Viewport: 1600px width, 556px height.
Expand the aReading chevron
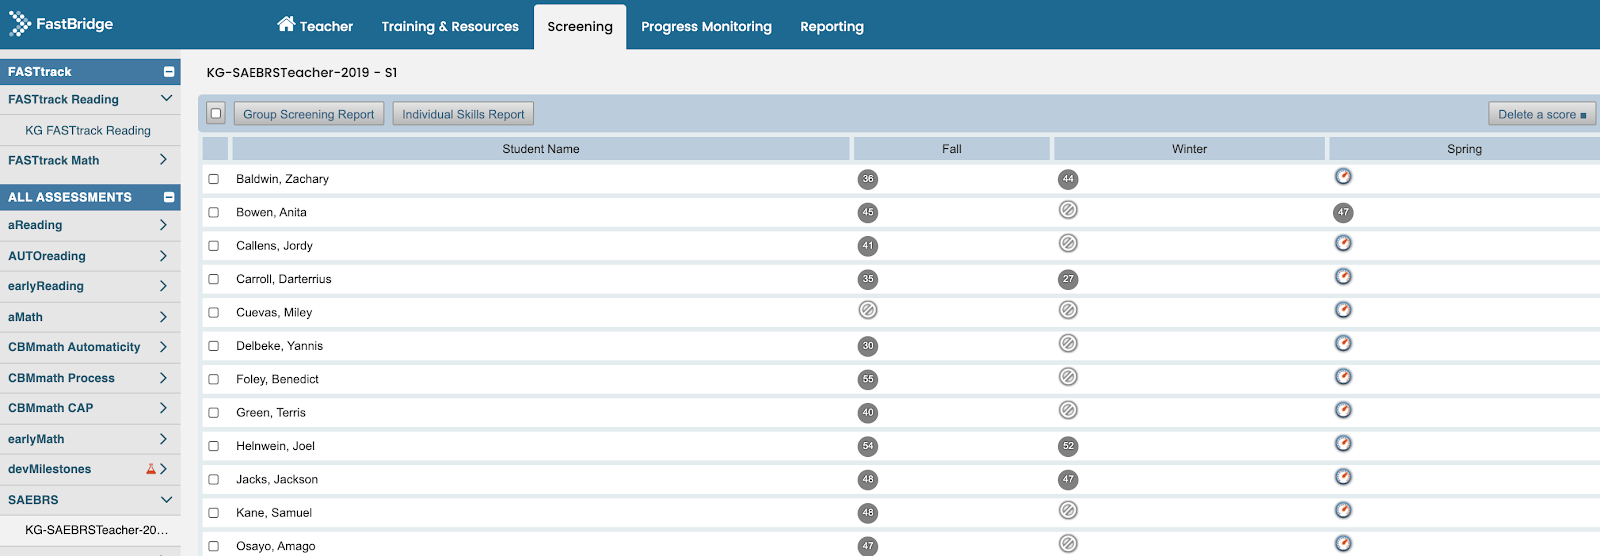(x=163, y=225)
